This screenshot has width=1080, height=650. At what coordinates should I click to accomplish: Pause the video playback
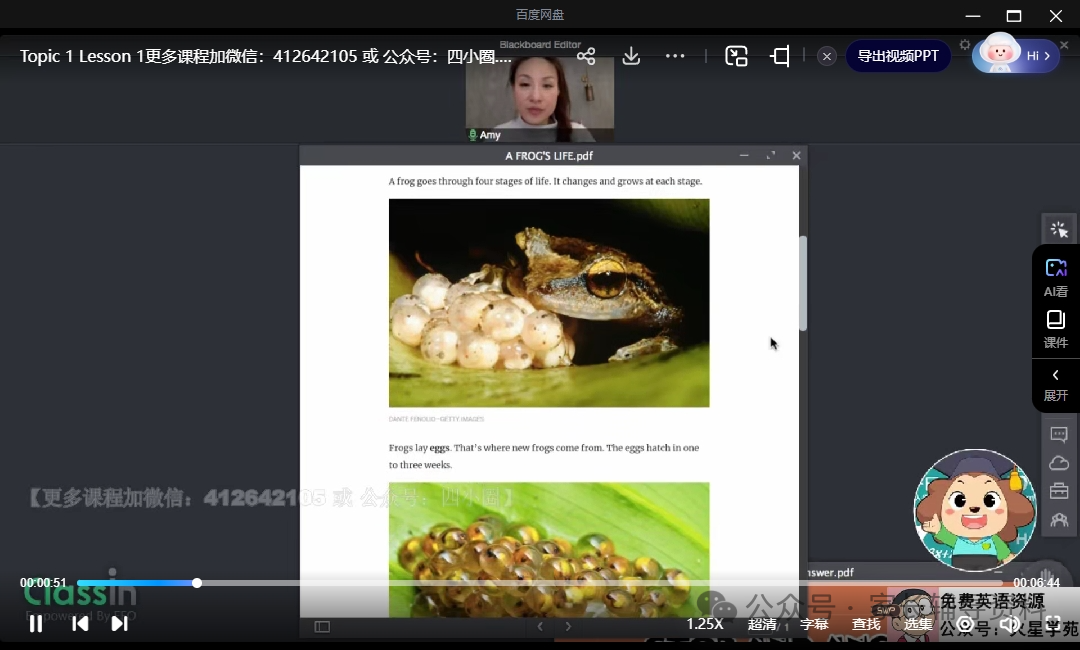(x=36, y=624)
